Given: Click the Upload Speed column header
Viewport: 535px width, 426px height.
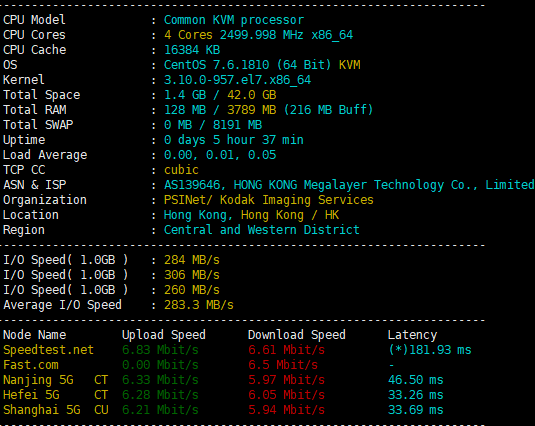Looking at the screenshot, I should tap(164, 335).
